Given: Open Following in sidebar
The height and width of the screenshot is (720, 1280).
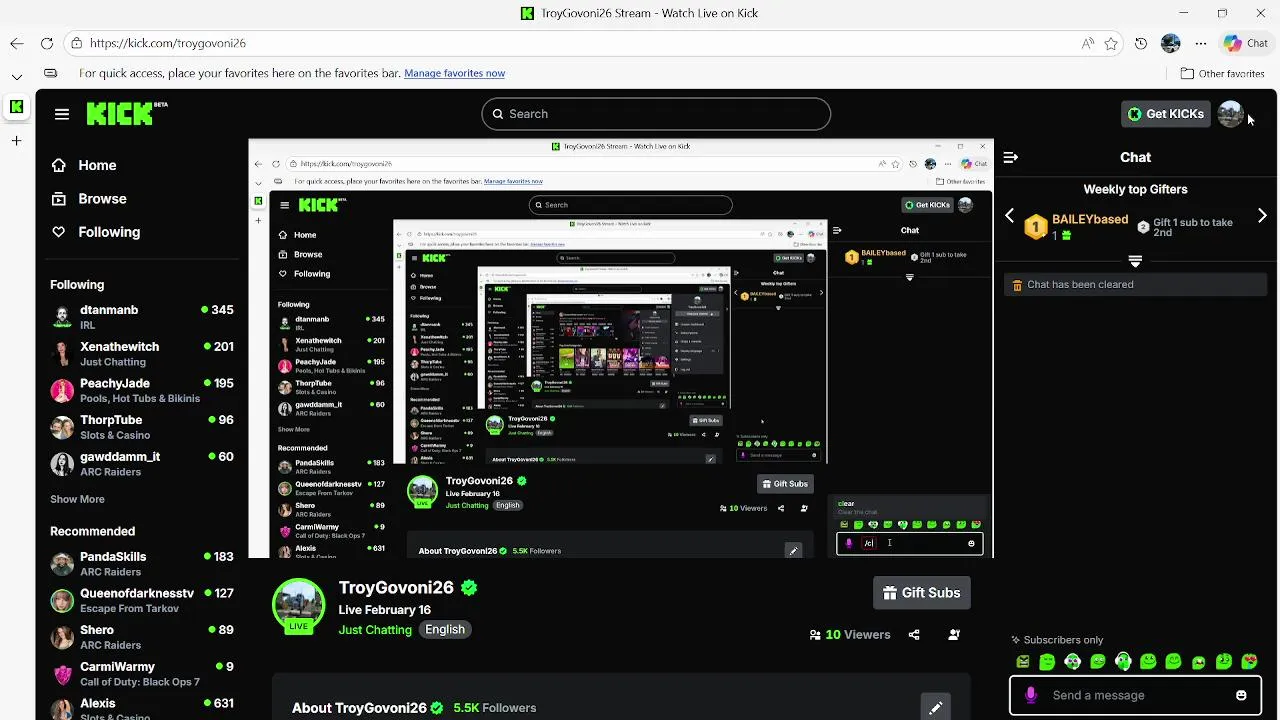Looking at the screenshot, I should 96,231.
